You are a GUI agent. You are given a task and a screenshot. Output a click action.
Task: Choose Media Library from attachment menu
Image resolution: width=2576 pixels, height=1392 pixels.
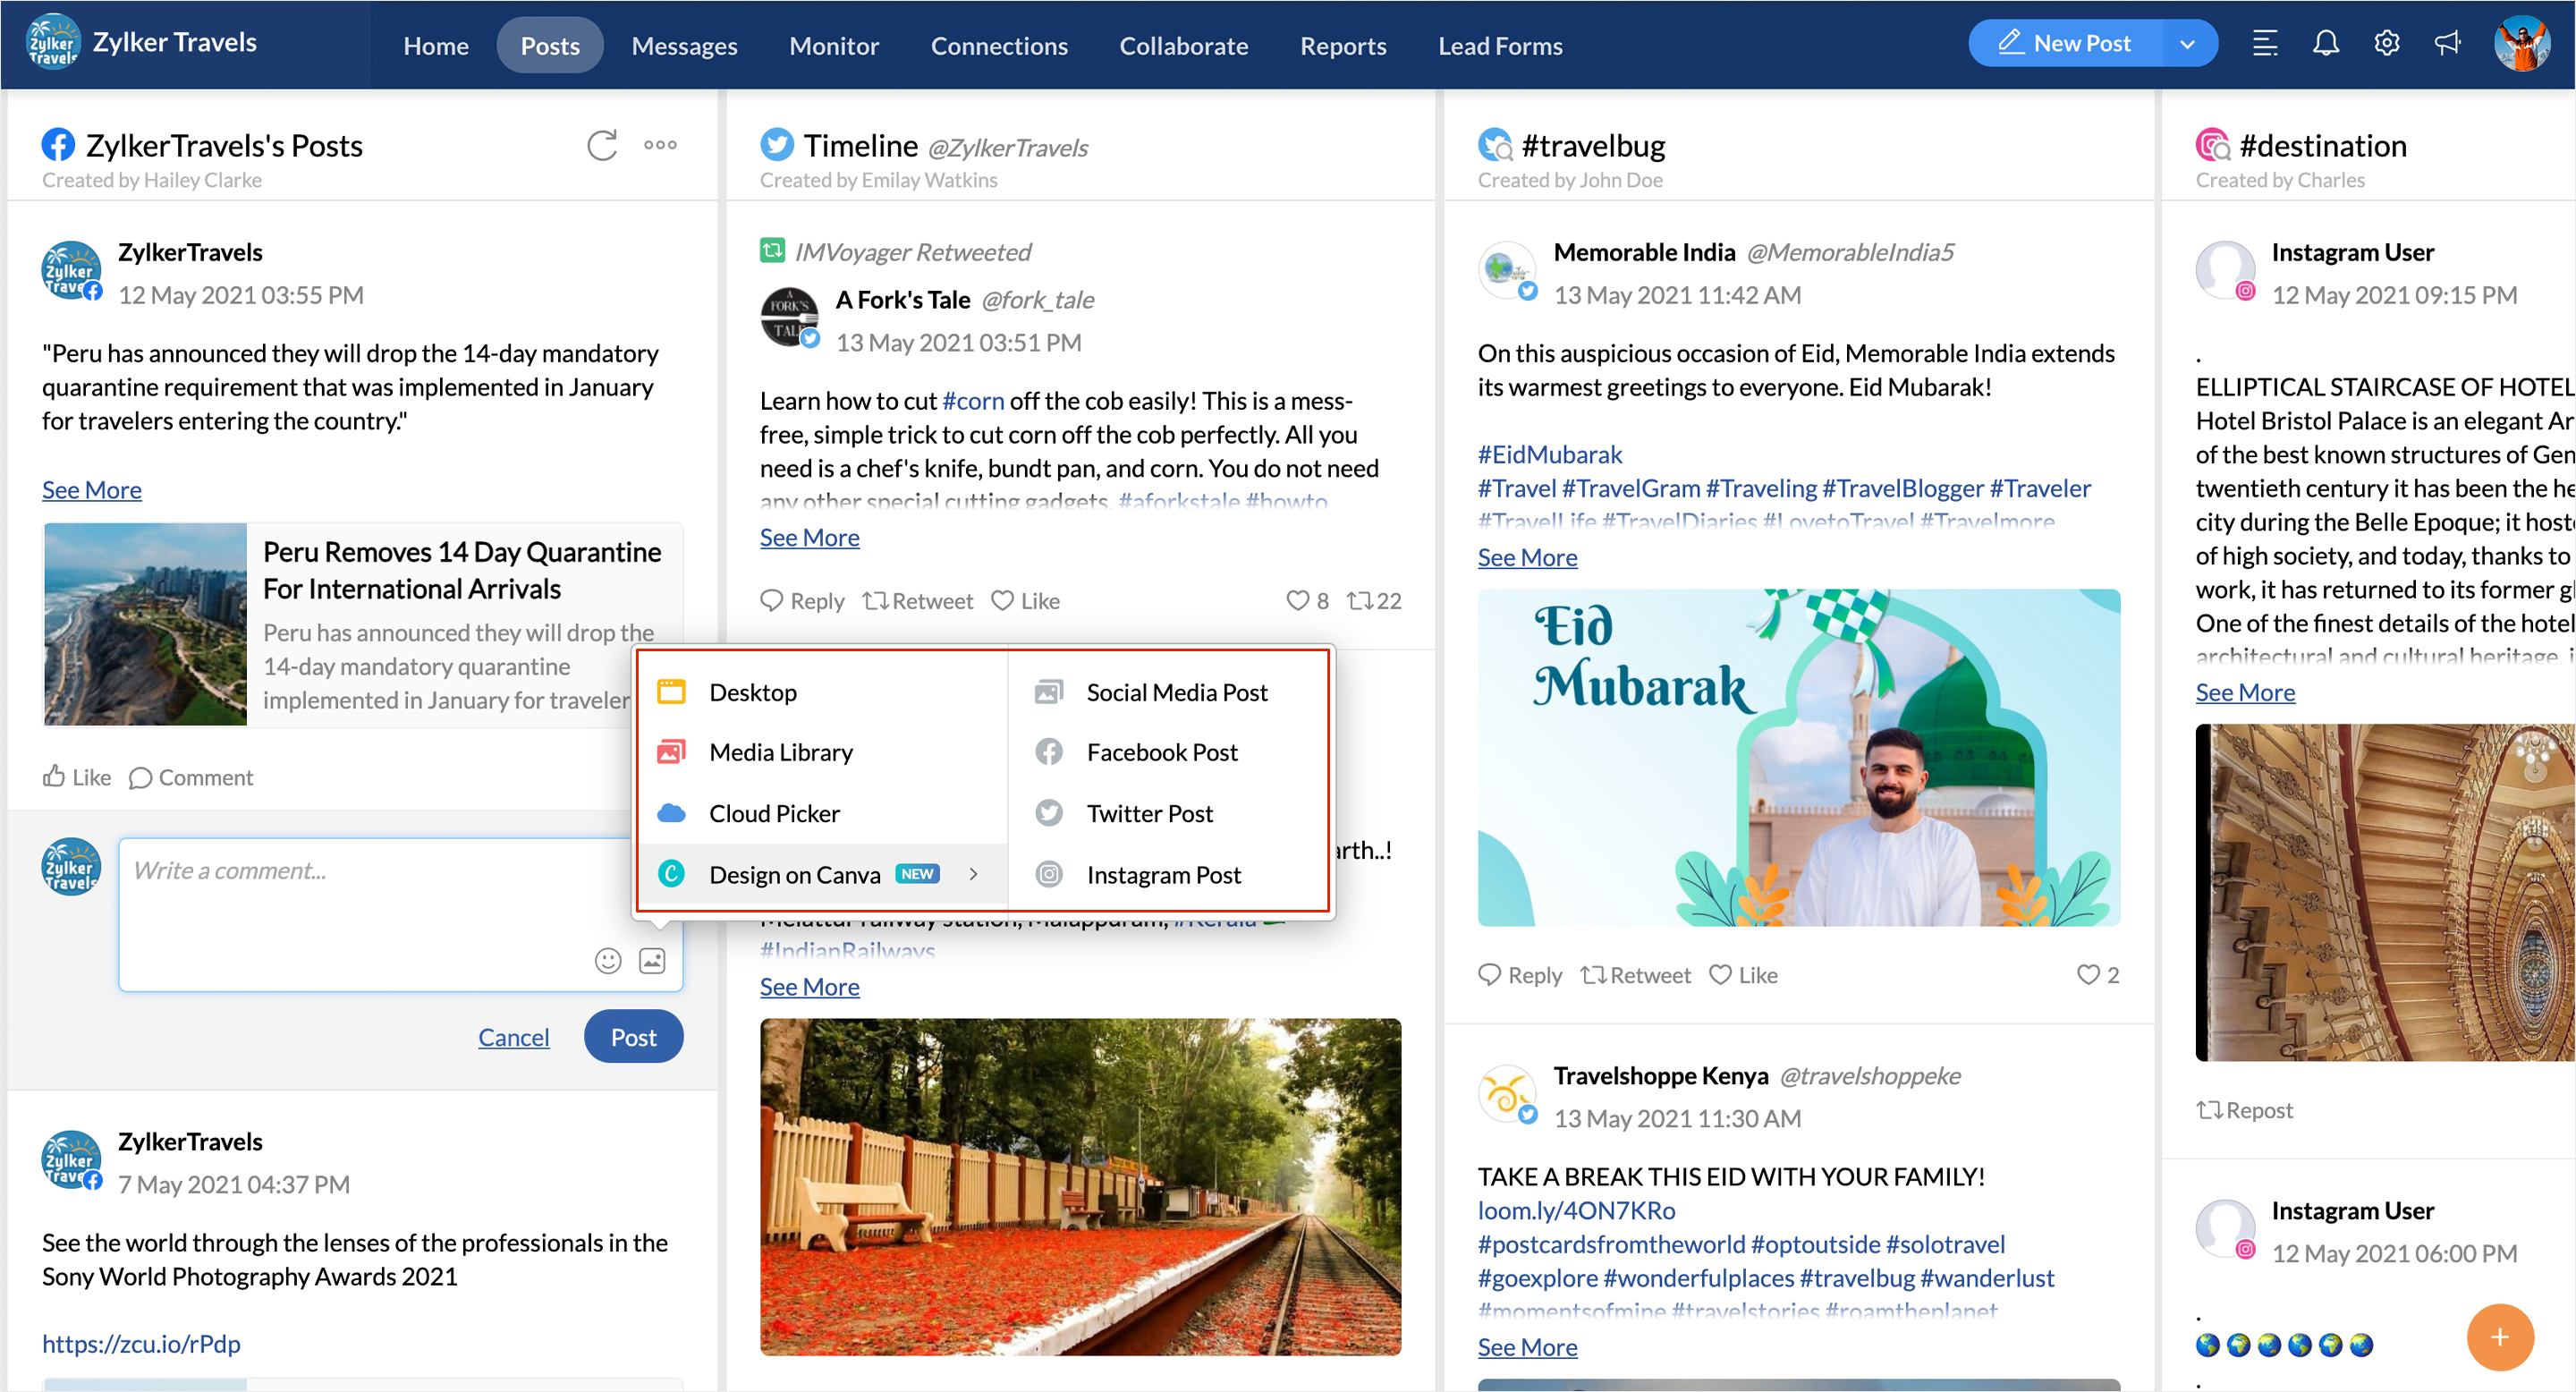pos(780,753)
